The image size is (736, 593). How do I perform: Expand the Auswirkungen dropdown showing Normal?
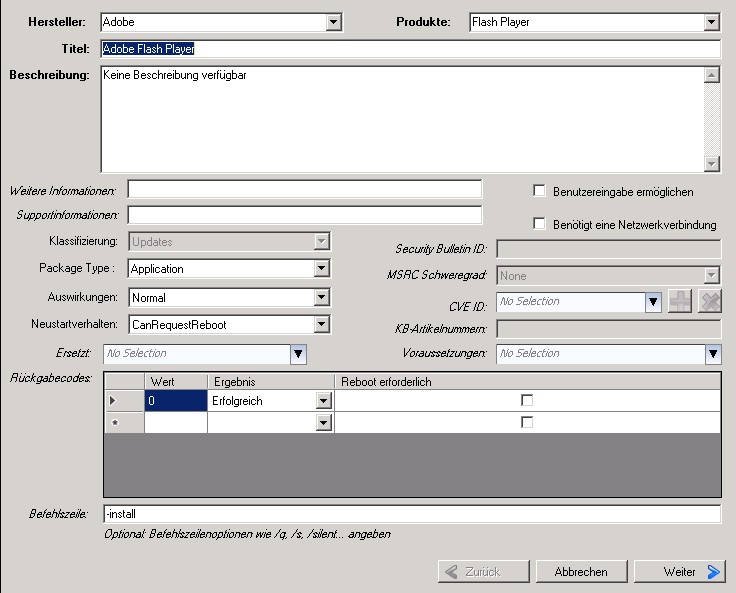322,297
